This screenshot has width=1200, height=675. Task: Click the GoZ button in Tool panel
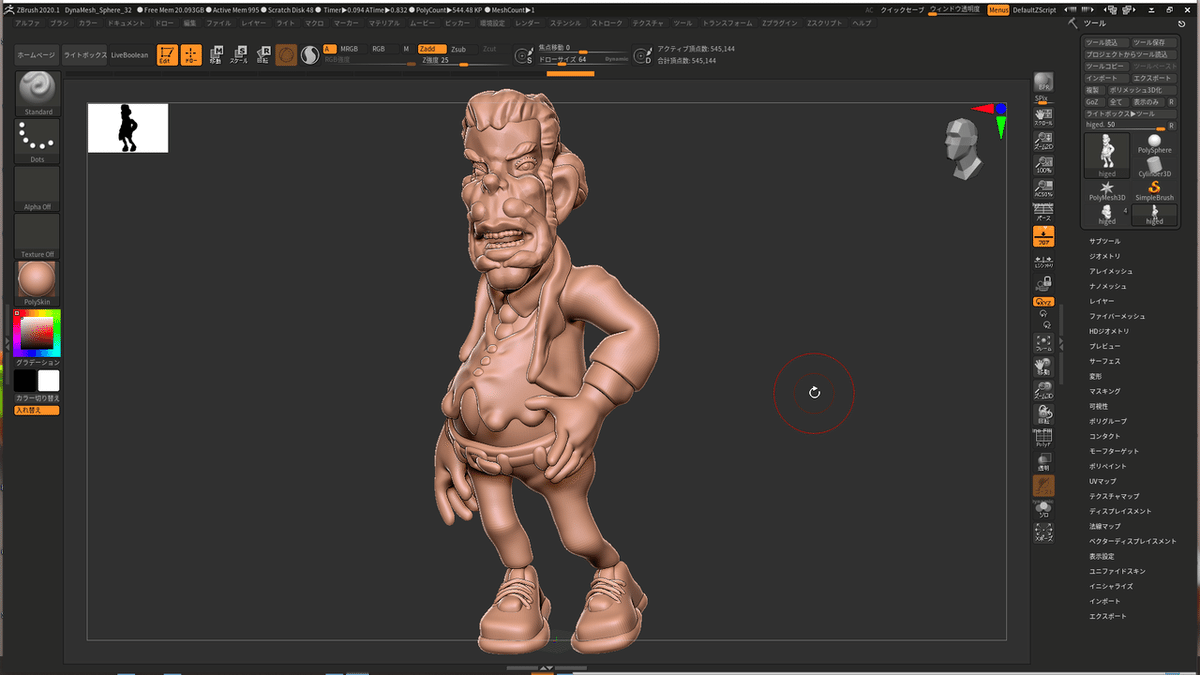click(x=1092, y=102)
